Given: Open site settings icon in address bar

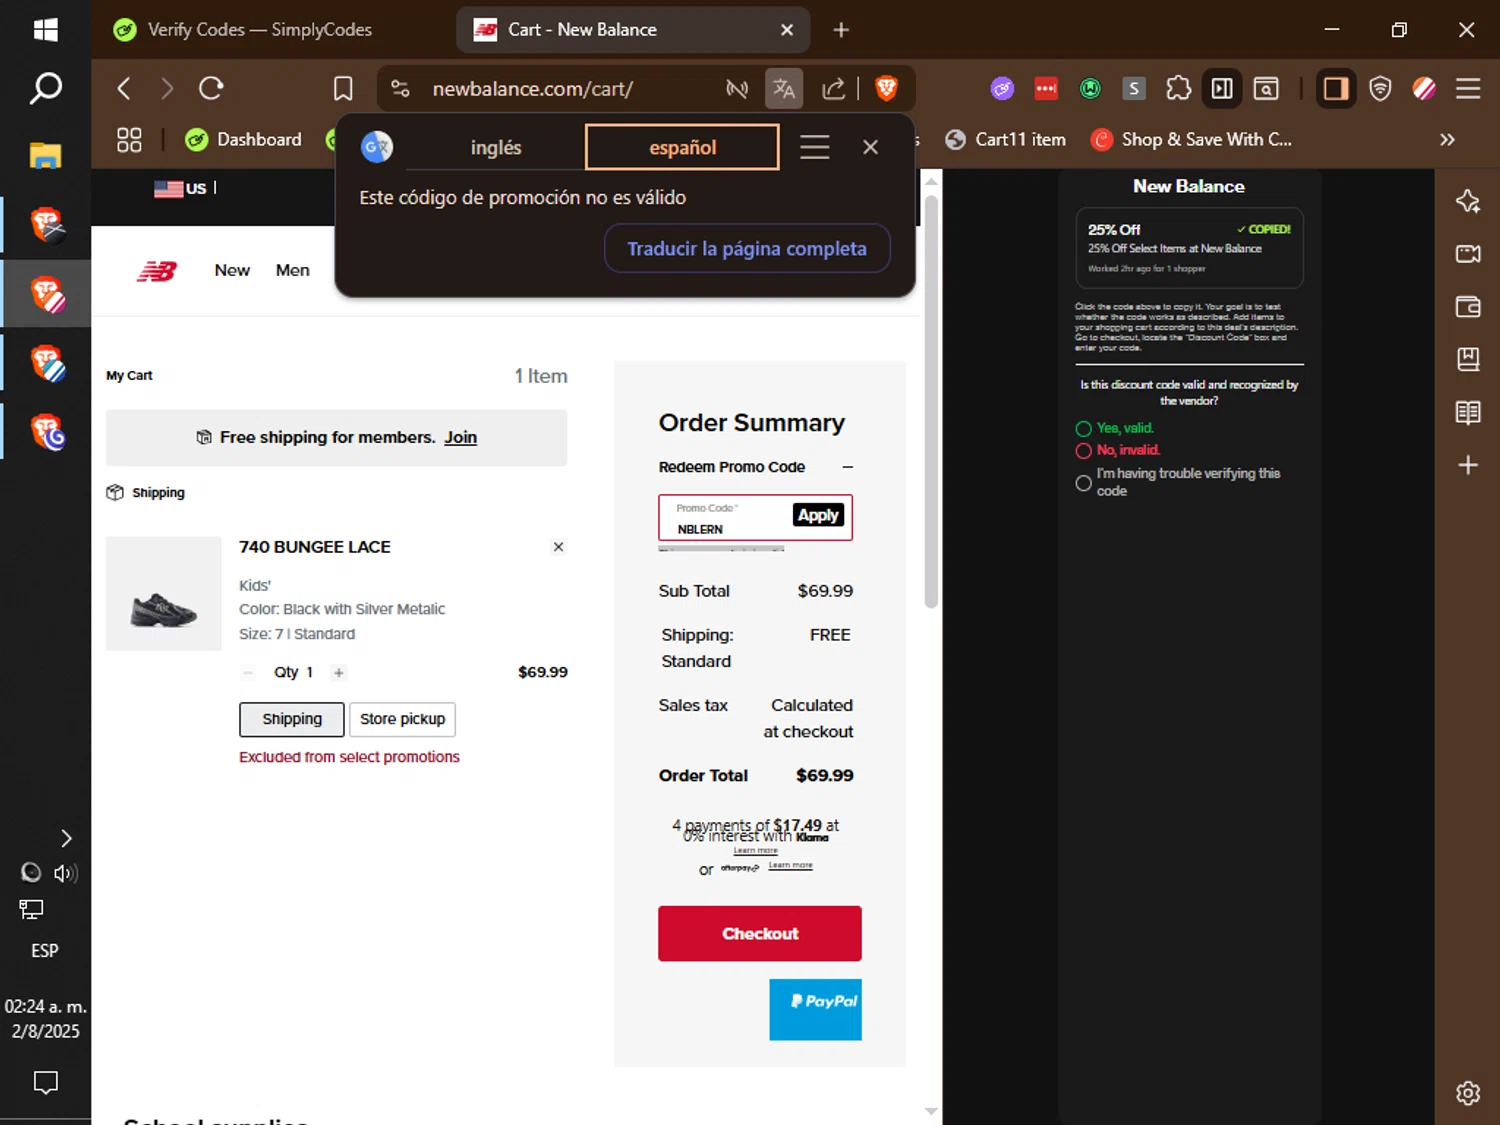Looking at the screenshot, I should 401,89.
